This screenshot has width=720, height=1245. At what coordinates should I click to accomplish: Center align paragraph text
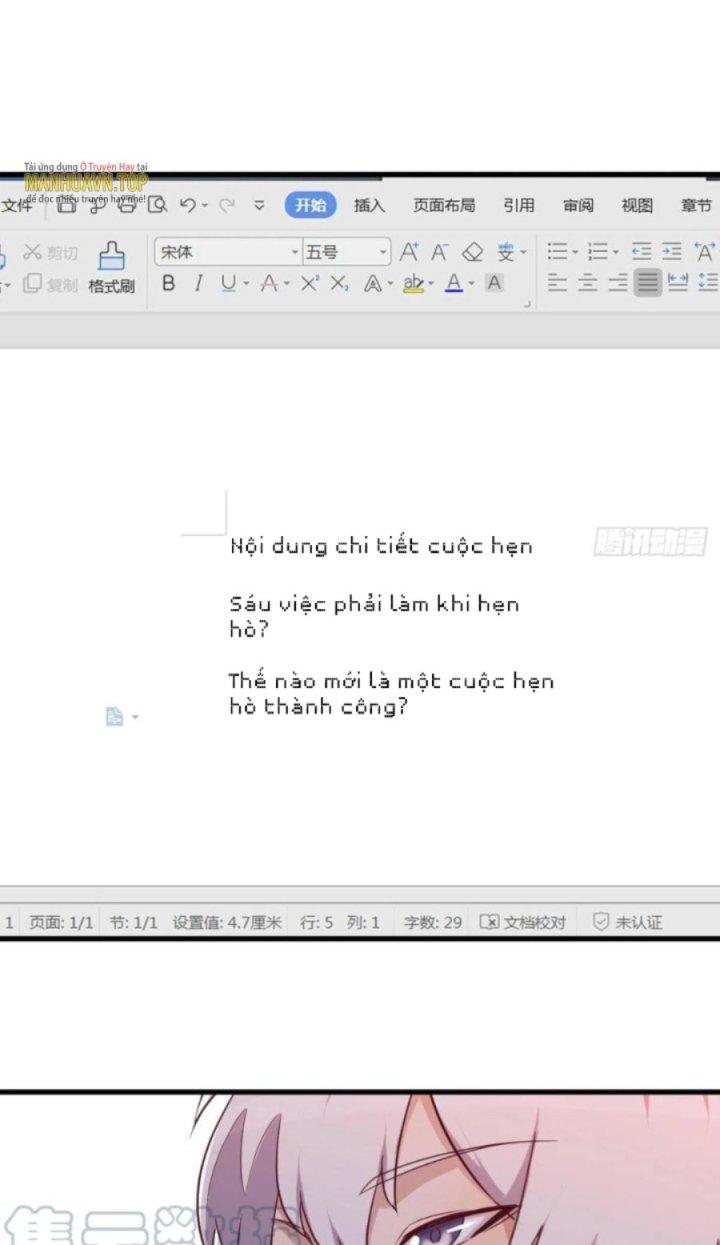(588, 283)
